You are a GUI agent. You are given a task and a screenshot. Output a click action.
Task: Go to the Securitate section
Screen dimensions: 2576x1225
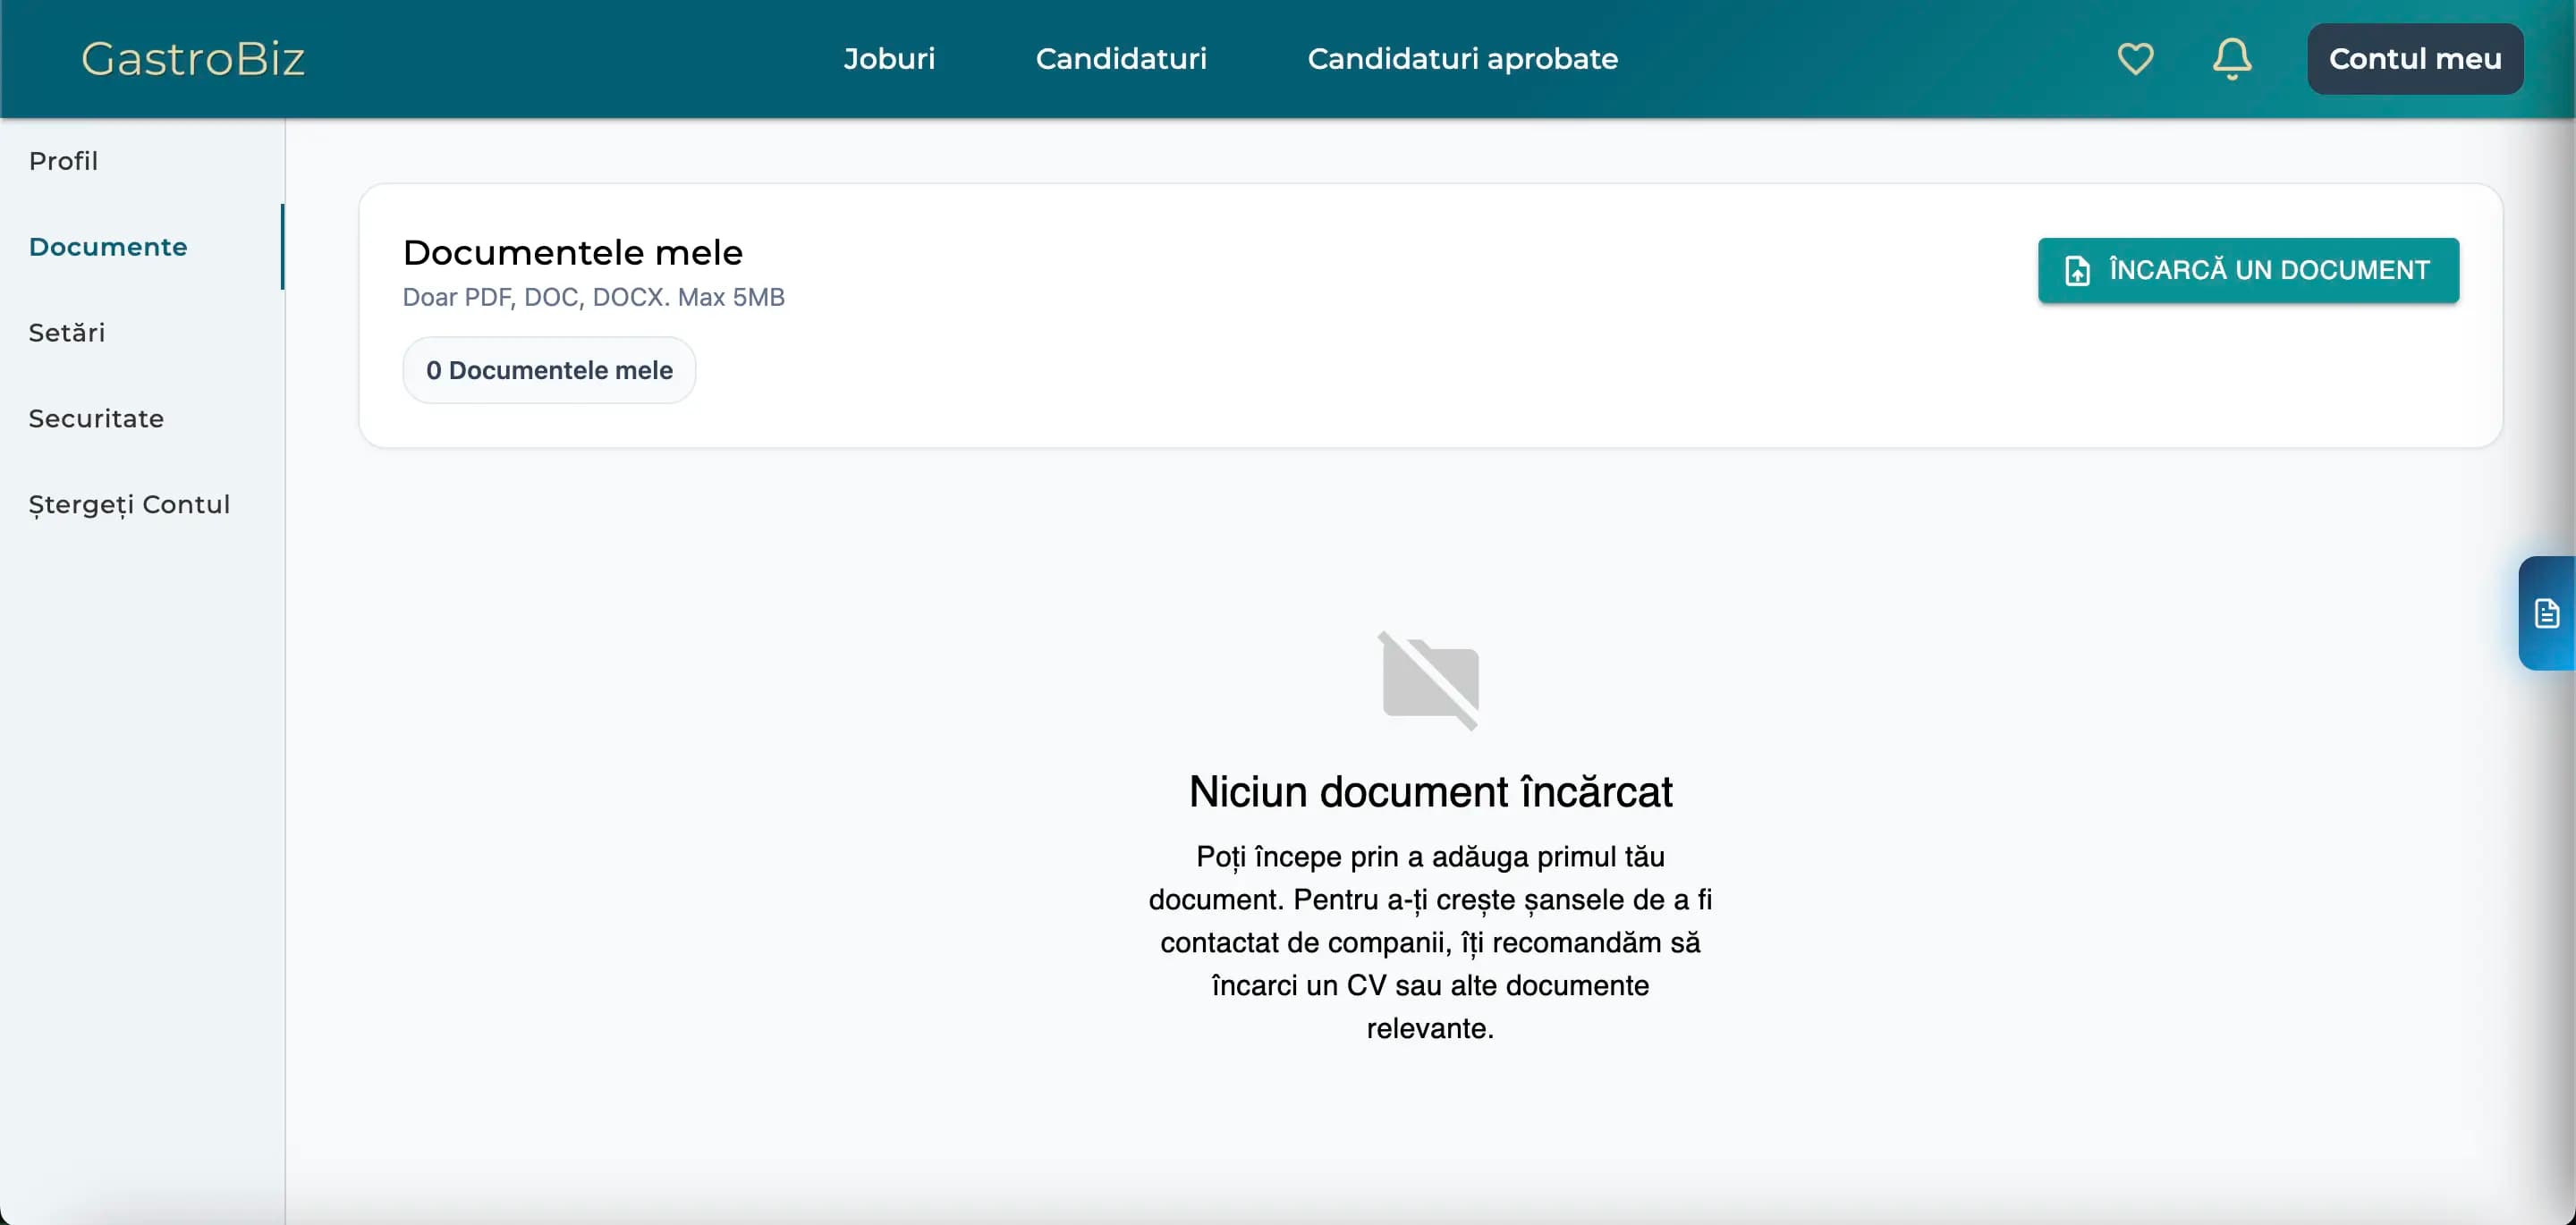coord(142,419)
